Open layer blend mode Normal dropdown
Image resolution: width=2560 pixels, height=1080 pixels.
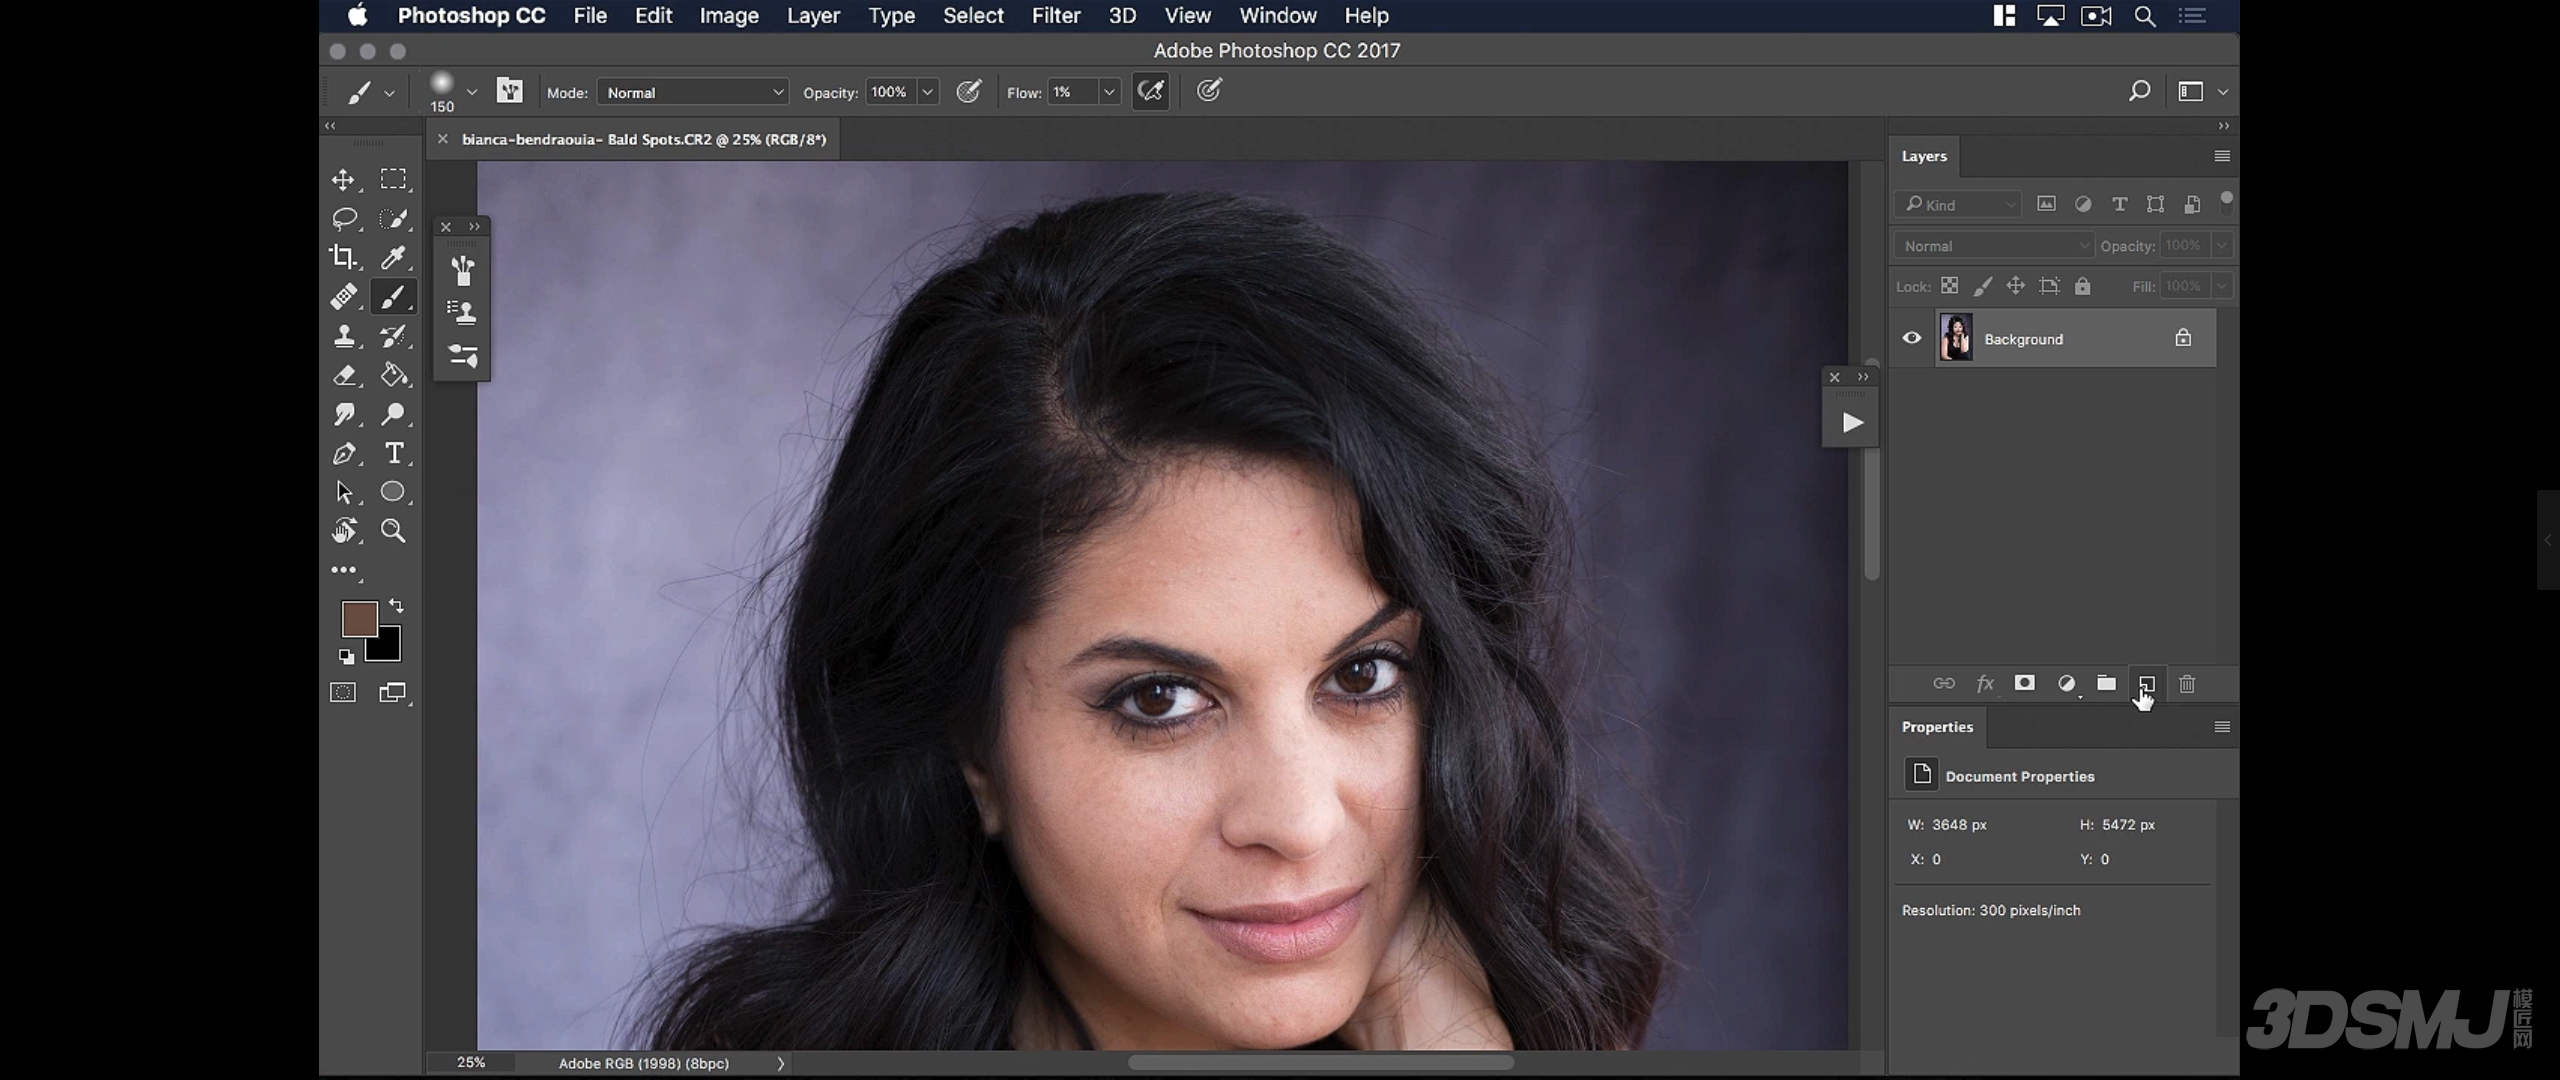(1993, 246)
